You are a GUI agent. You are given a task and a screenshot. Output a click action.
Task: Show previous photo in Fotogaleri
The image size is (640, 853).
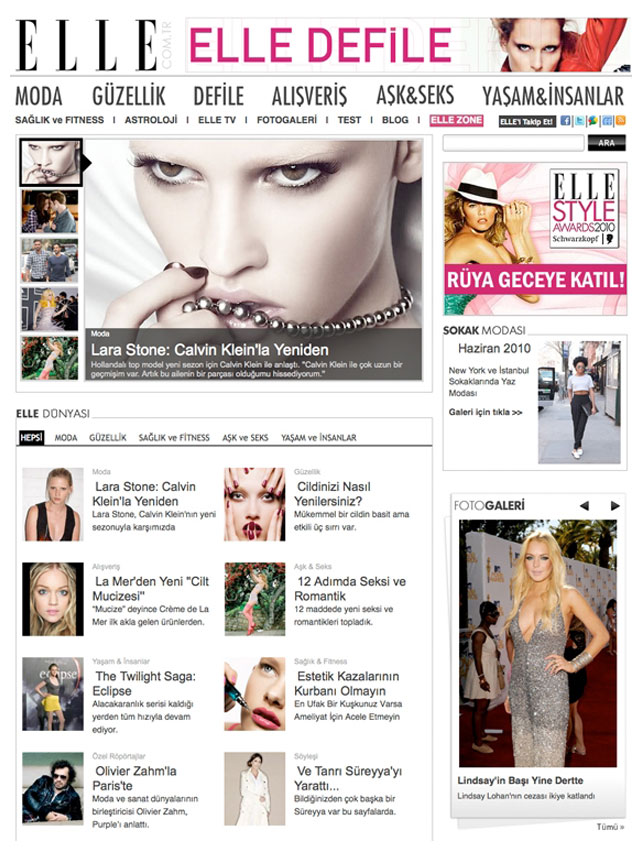point(584,505)
